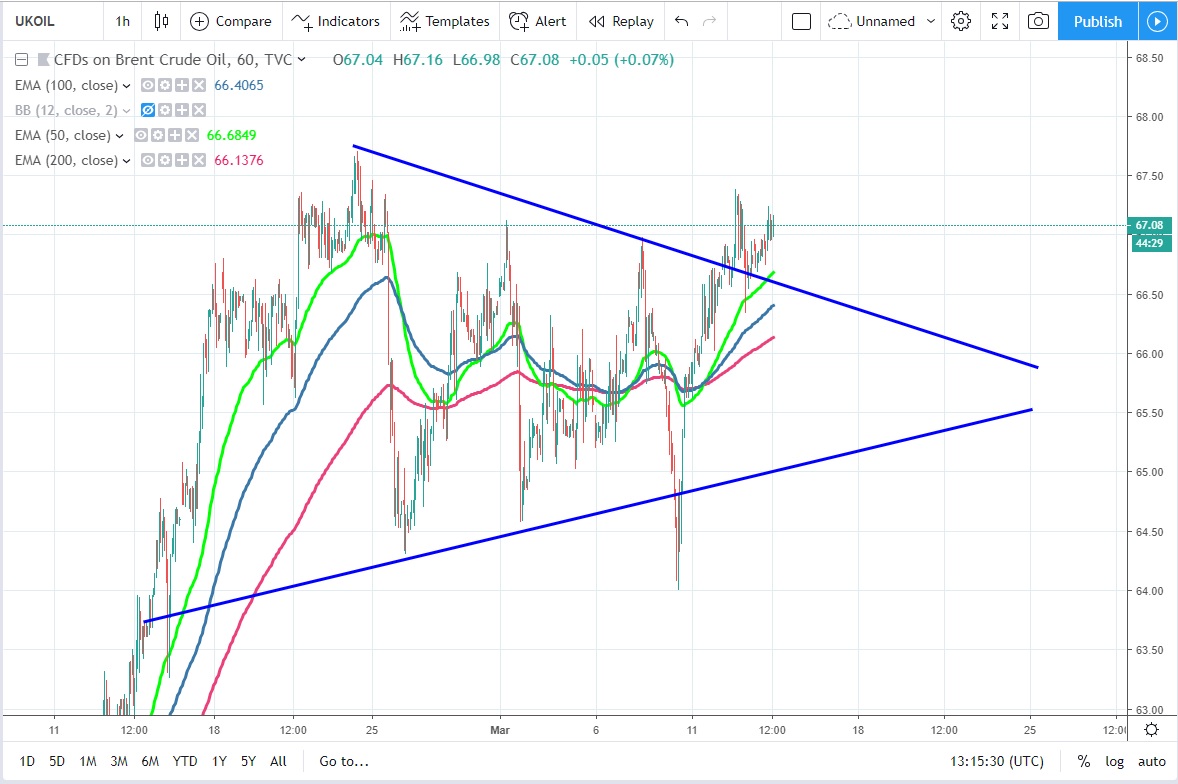The width and height of the screenshot is (1178, 784).
Task: Hide the EMA (100, close) indicator
Action: [148, 85]
